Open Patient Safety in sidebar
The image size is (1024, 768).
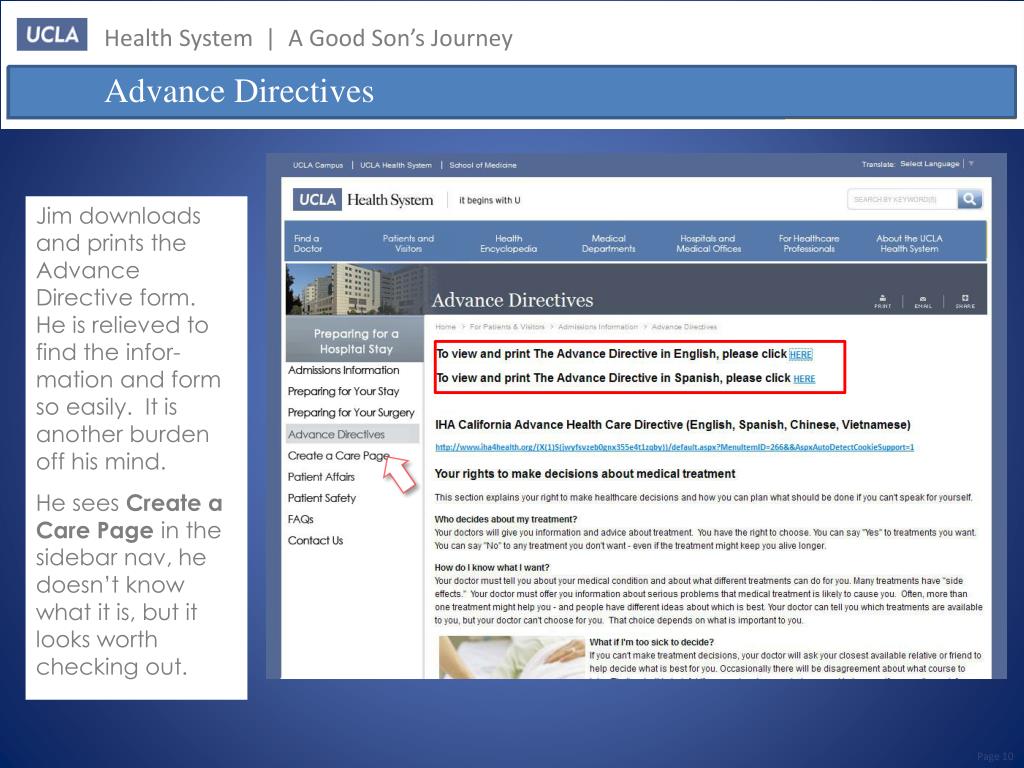tap(322, 498)
